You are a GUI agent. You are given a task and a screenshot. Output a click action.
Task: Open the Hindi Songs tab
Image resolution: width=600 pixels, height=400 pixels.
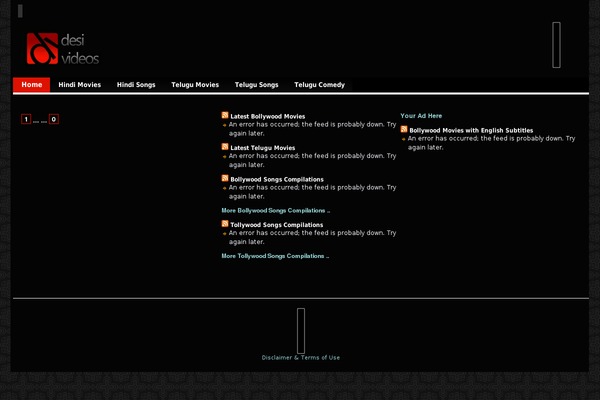(136, 85)
